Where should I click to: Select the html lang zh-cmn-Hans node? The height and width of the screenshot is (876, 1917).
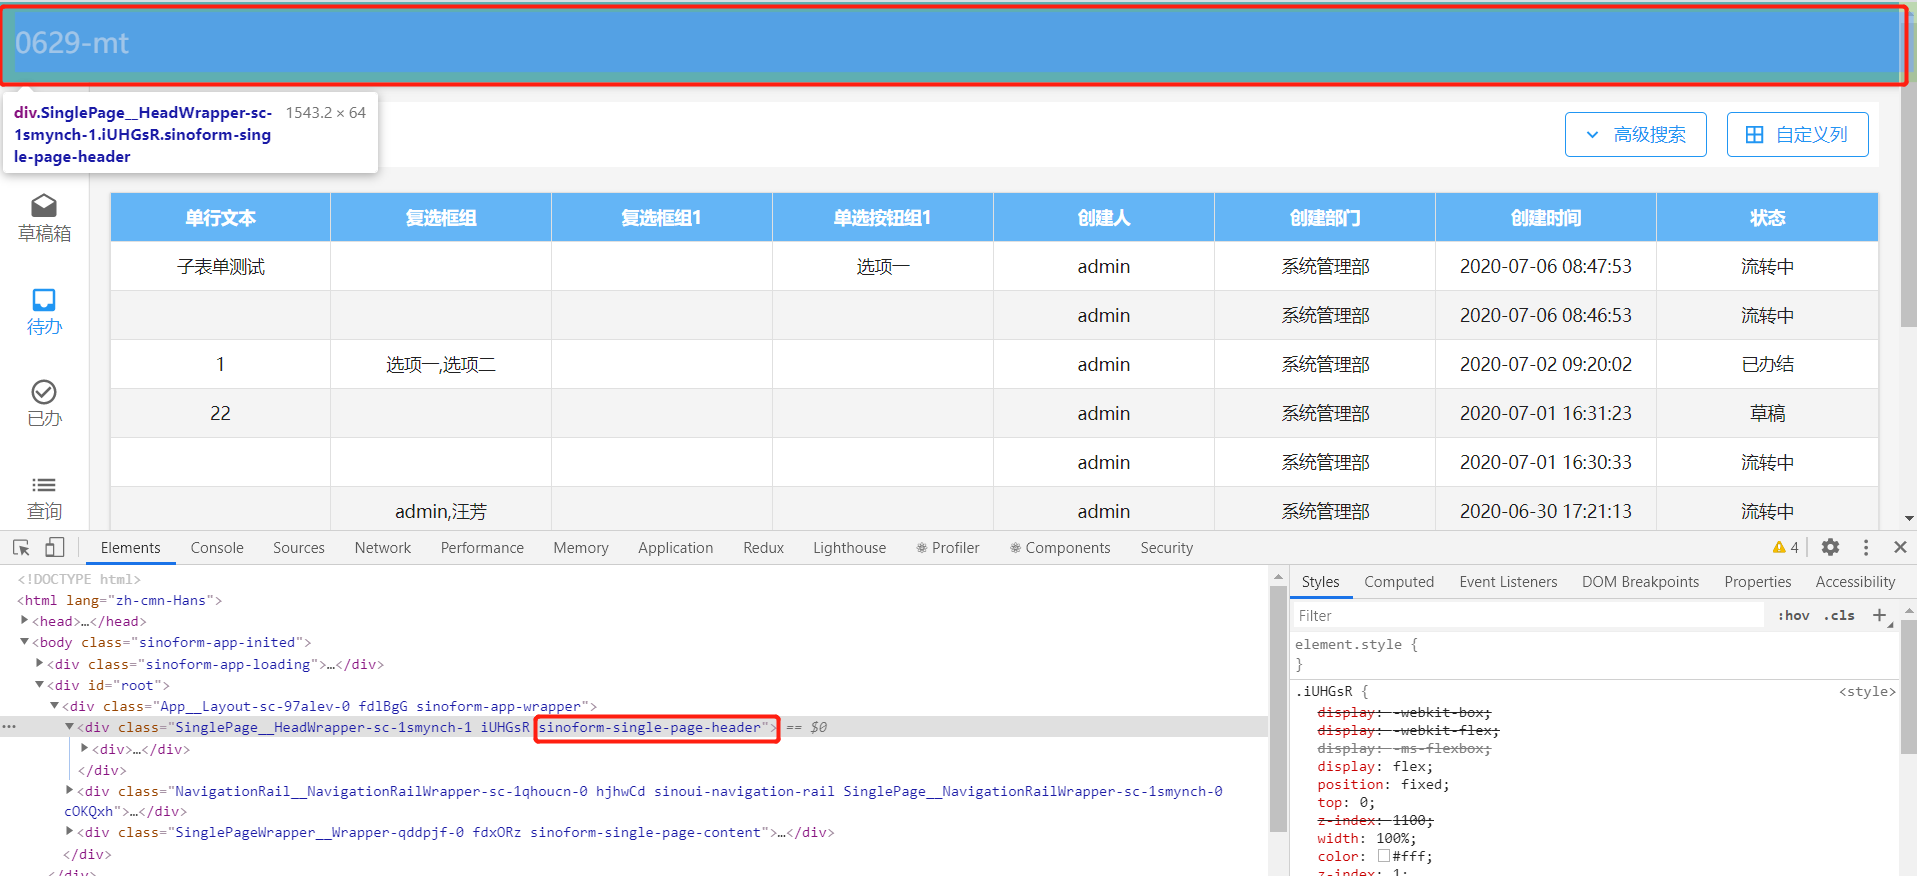[x=120, y=600]
